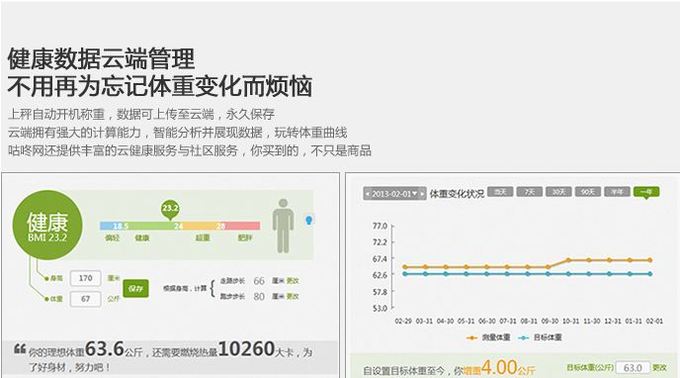Viewport: 680px width, 378px height.
Task: Click the gray human body figure icon
Action: [283, 226]
